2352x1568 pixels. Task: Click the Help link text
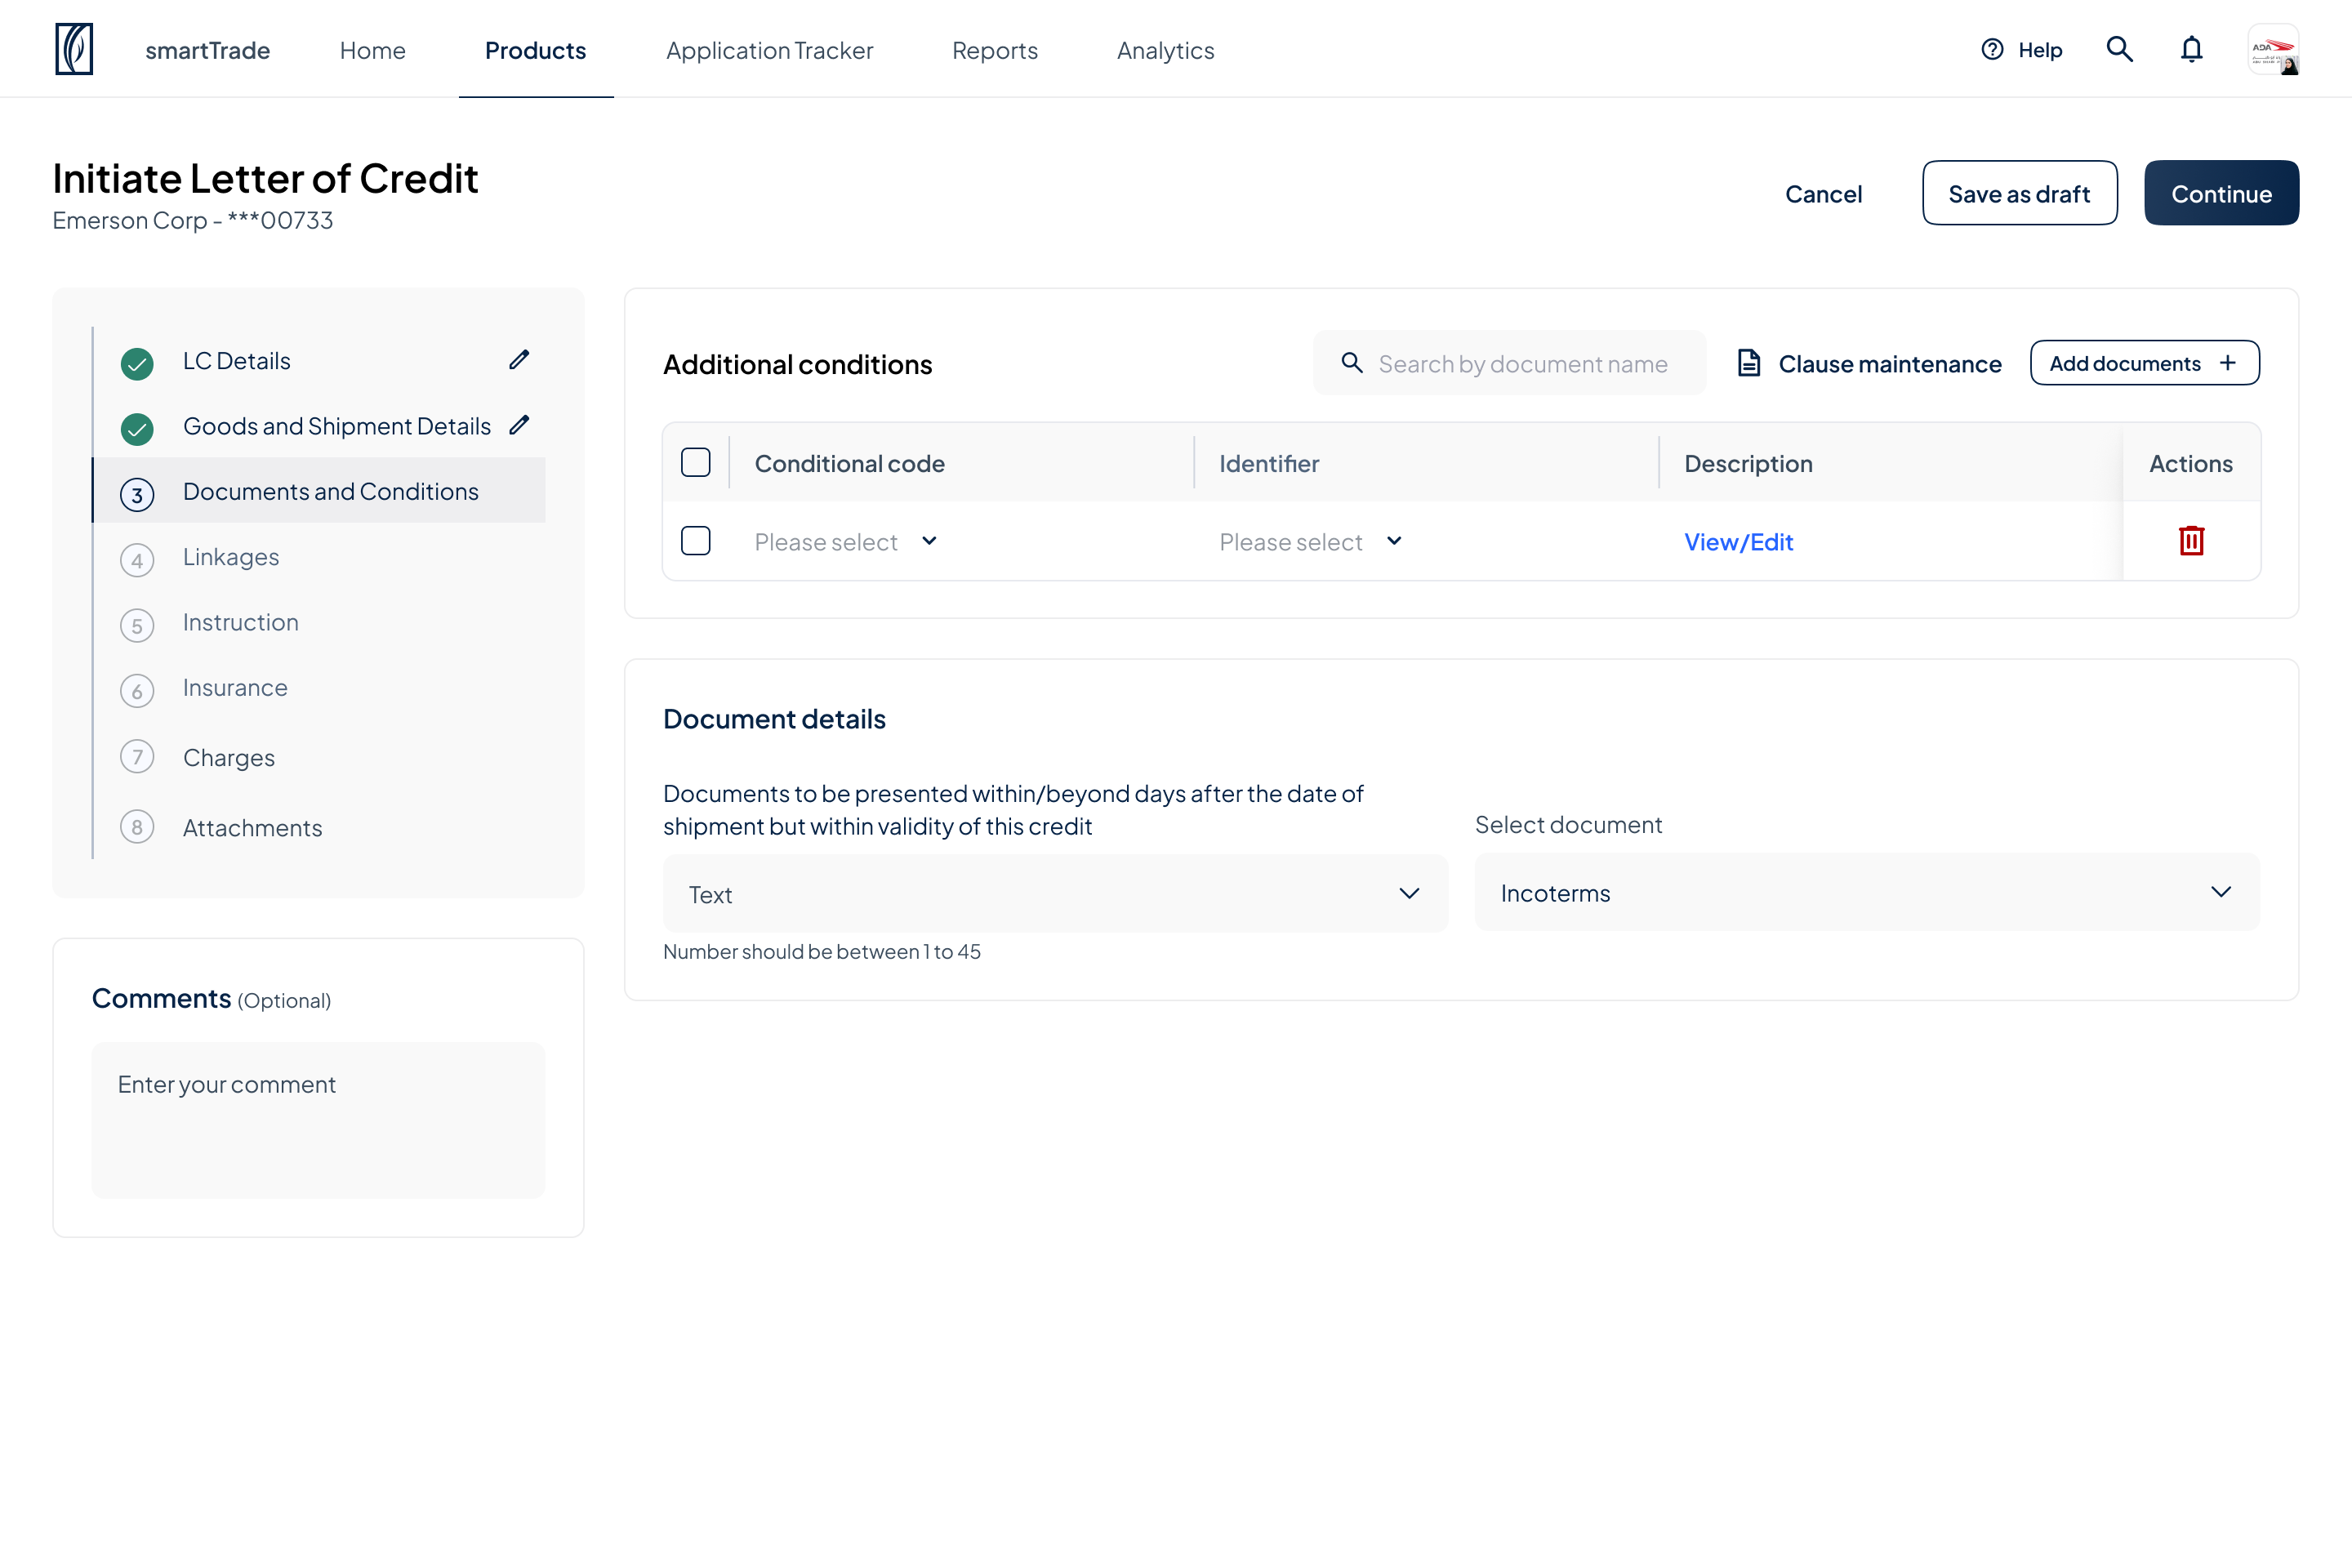[x=2040, y=50]
